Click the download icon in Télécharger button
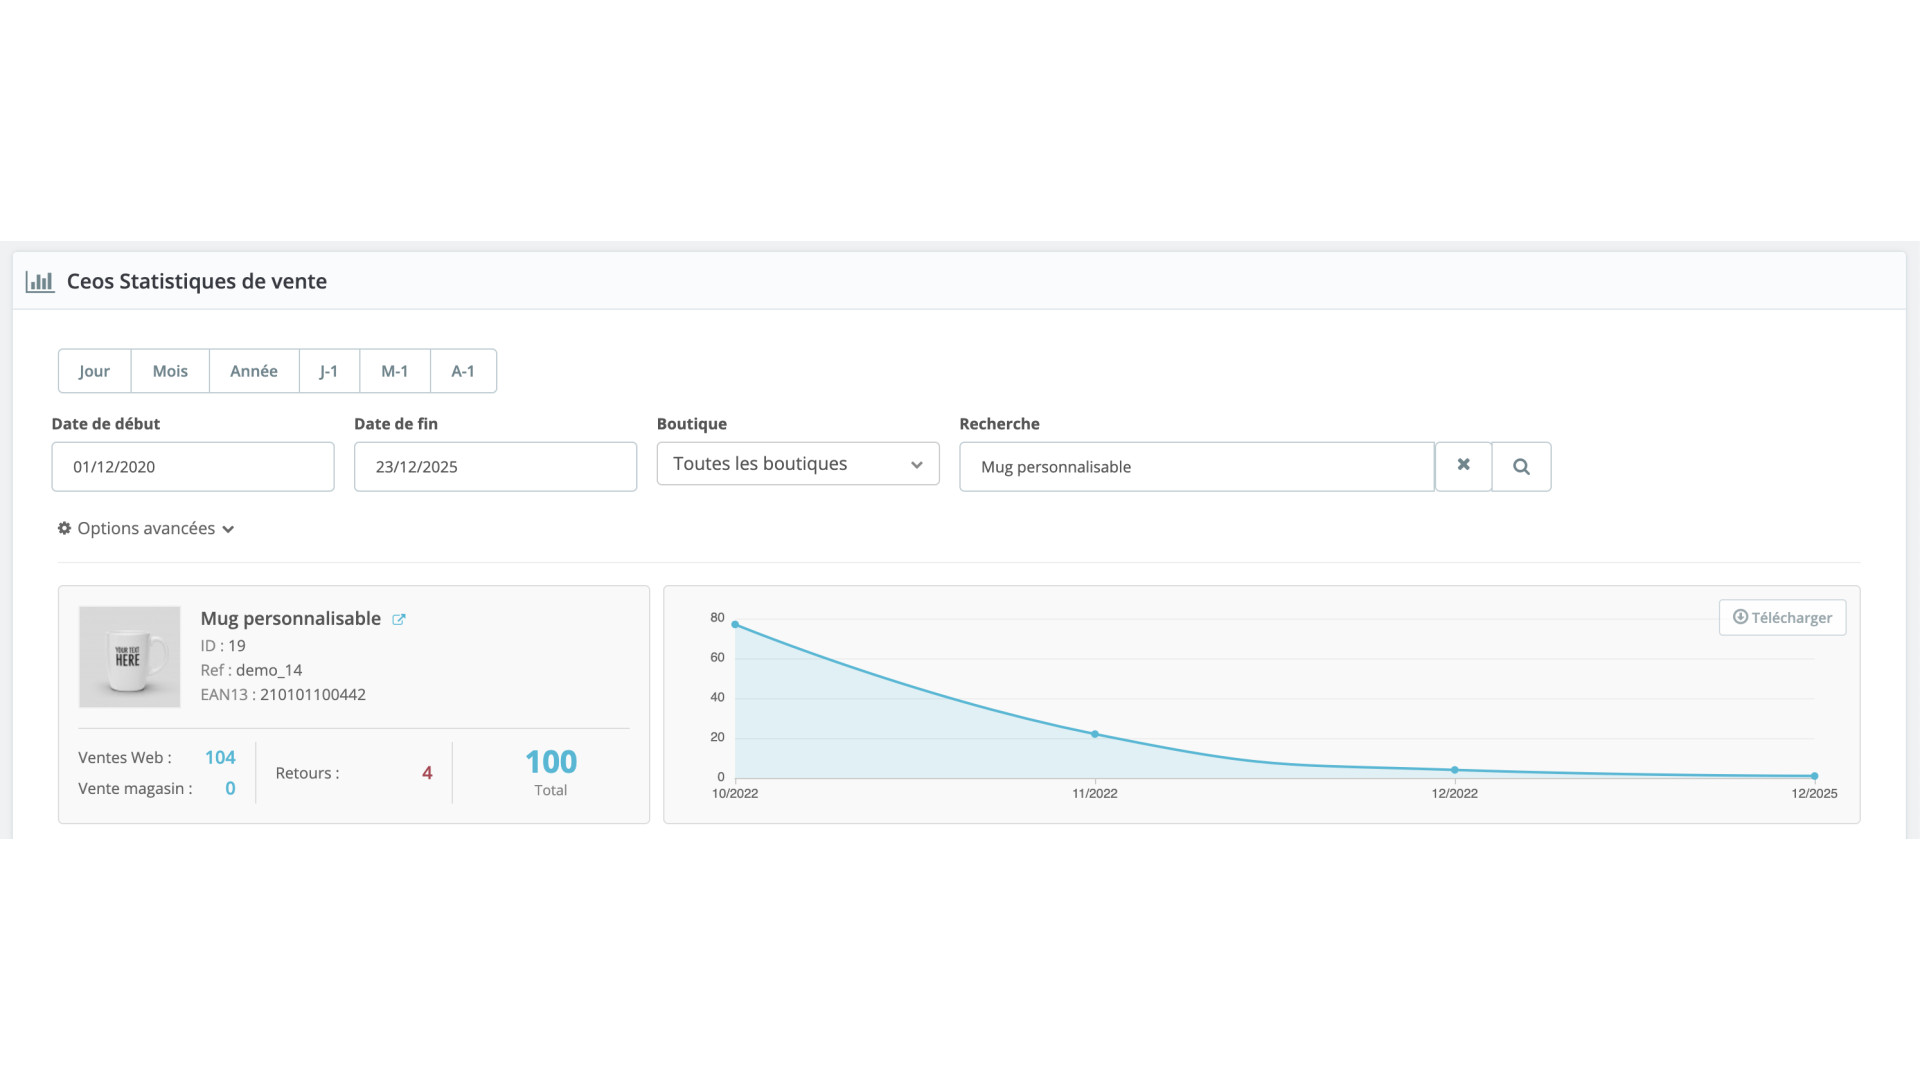This screenshot has width=1920, height=1080. click(x=1738, y=617)
